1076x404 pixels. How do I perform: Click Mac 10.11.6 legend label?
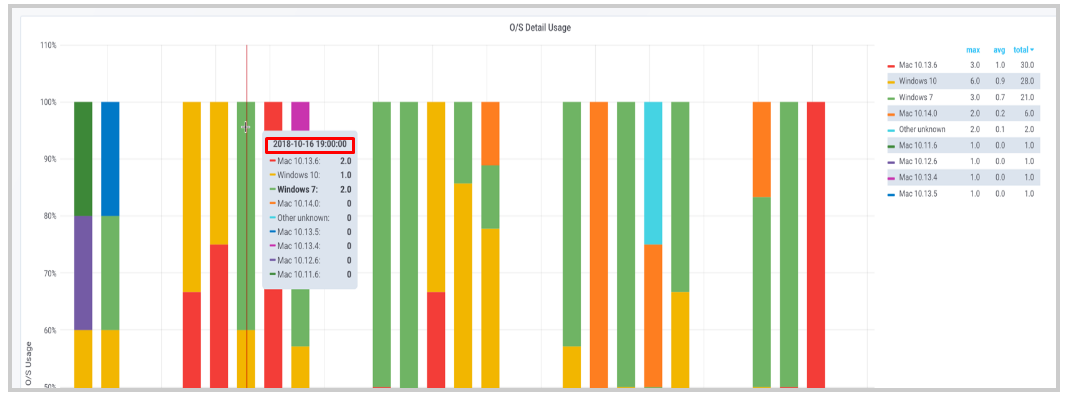921,145
